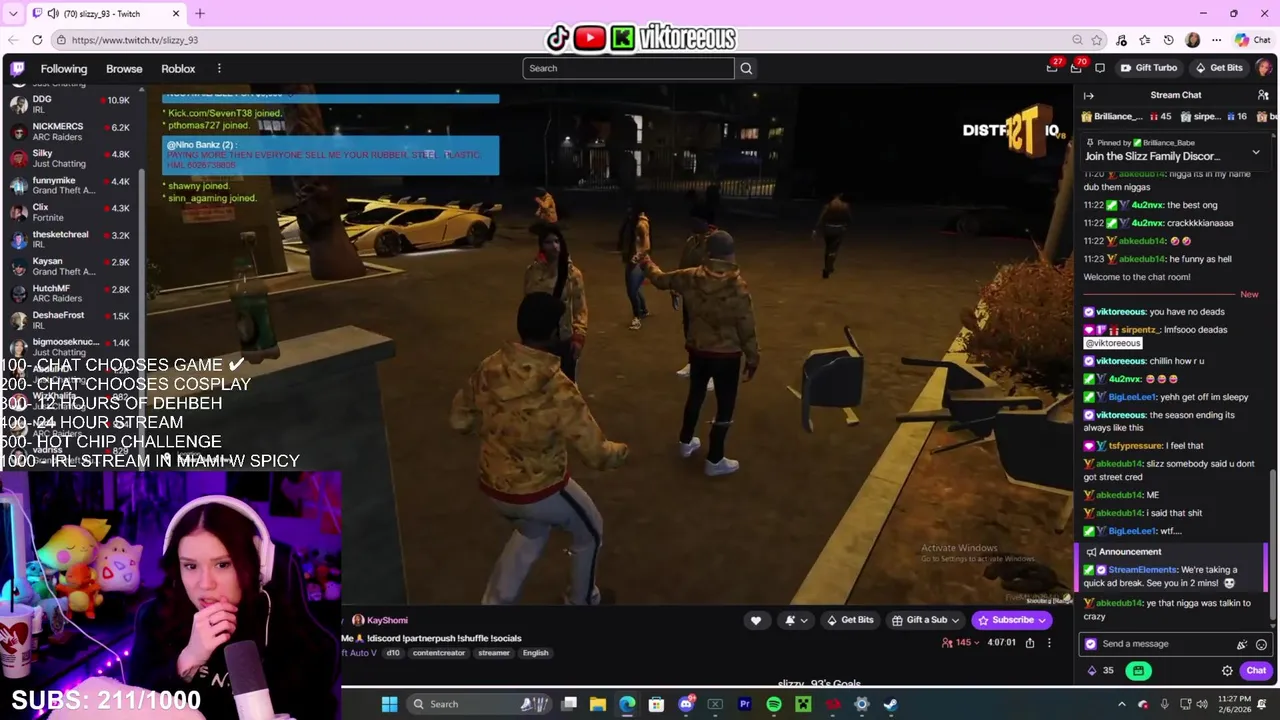The width and height of the screenshot is (1280, 720).
Task: Open the Gift a Sub dropdown
Action: 926,620
